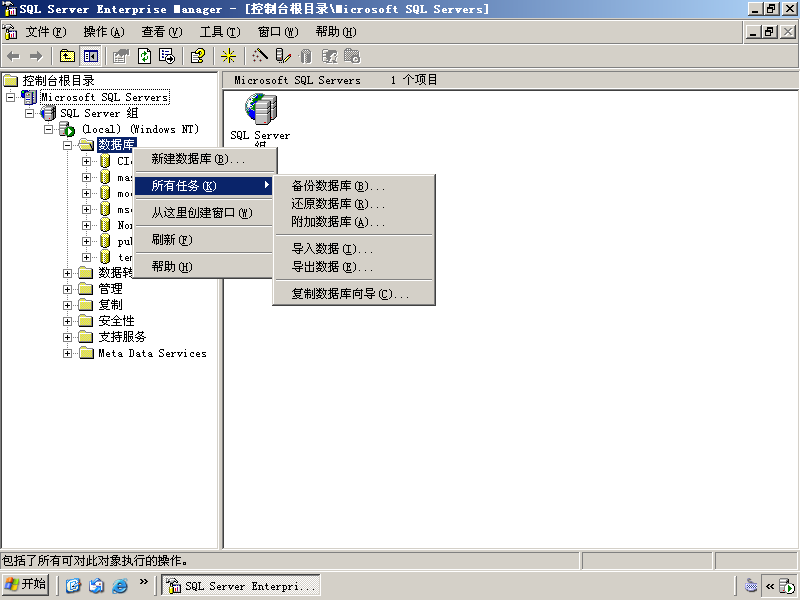Click the show desktop quick launch icon
The image size is (800, 600).
tap(73, 585)
